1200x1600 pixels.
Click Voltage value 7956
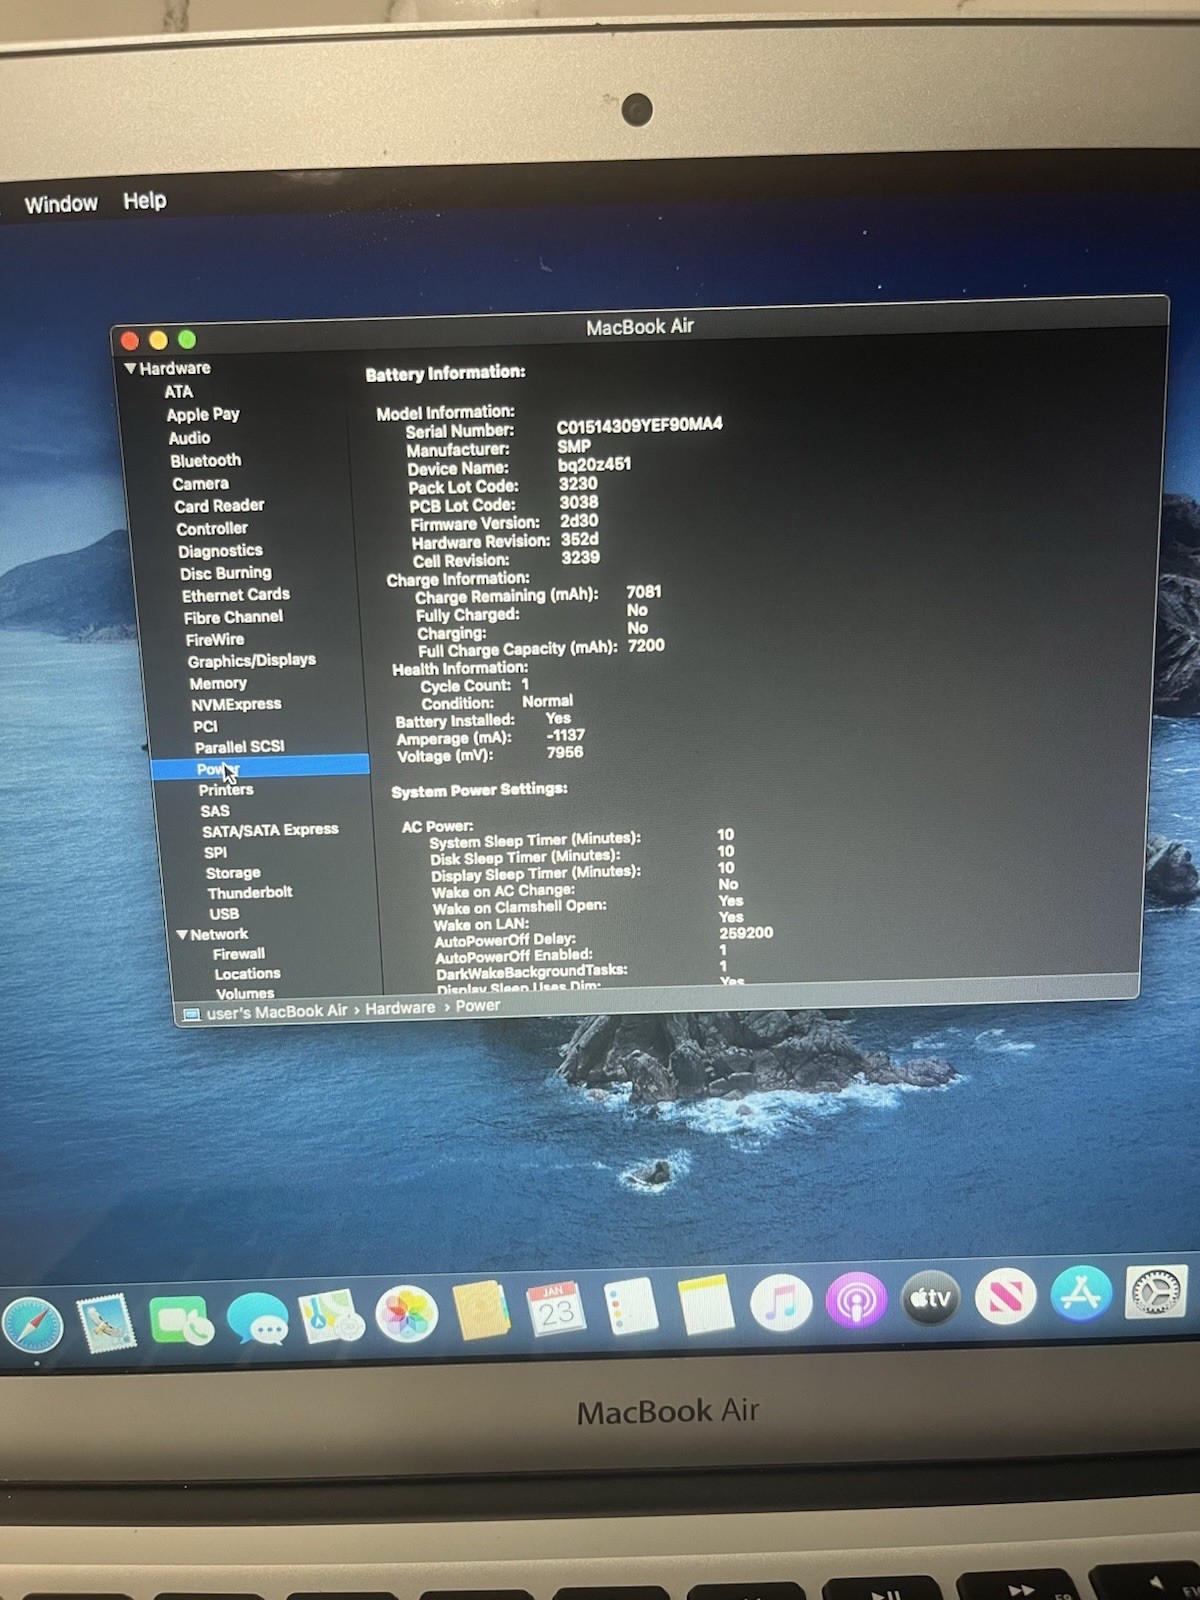click(565, 752)
